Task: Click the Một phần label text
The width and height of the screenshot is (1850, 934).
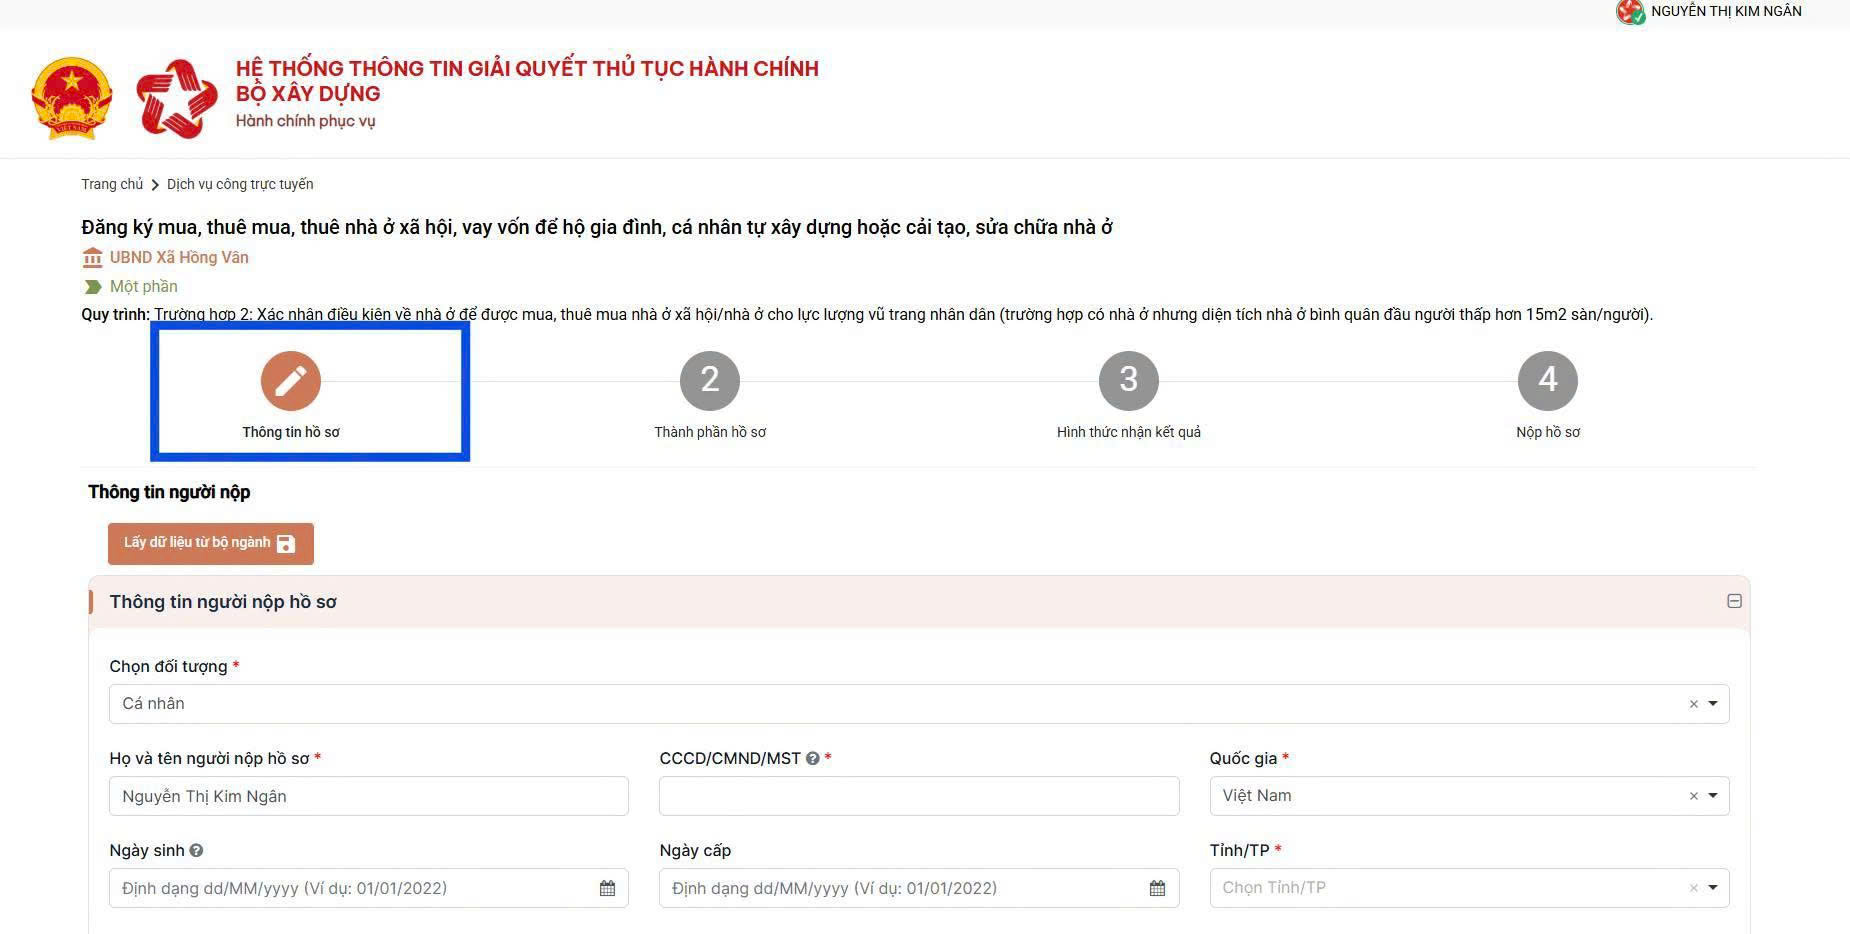Action: 144,286
